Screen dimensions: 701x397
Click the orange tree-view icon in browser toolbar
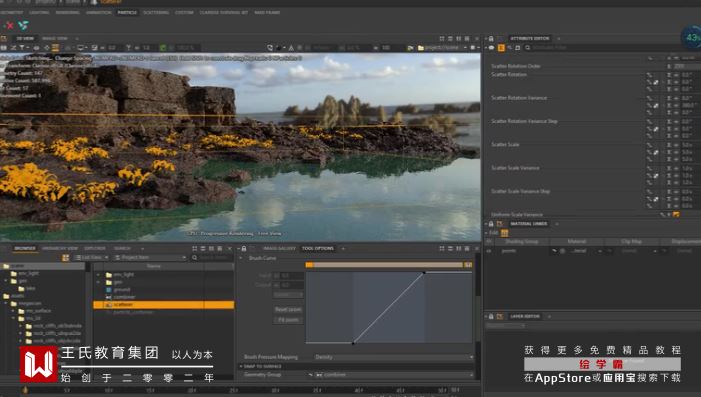[65, 258]
